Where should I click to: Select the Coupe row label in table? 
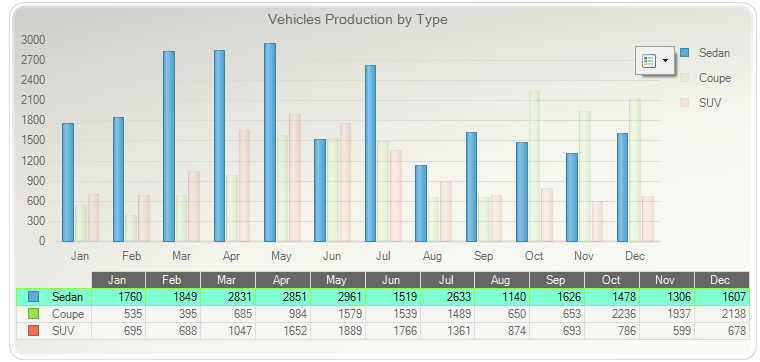tap(68, 314)
